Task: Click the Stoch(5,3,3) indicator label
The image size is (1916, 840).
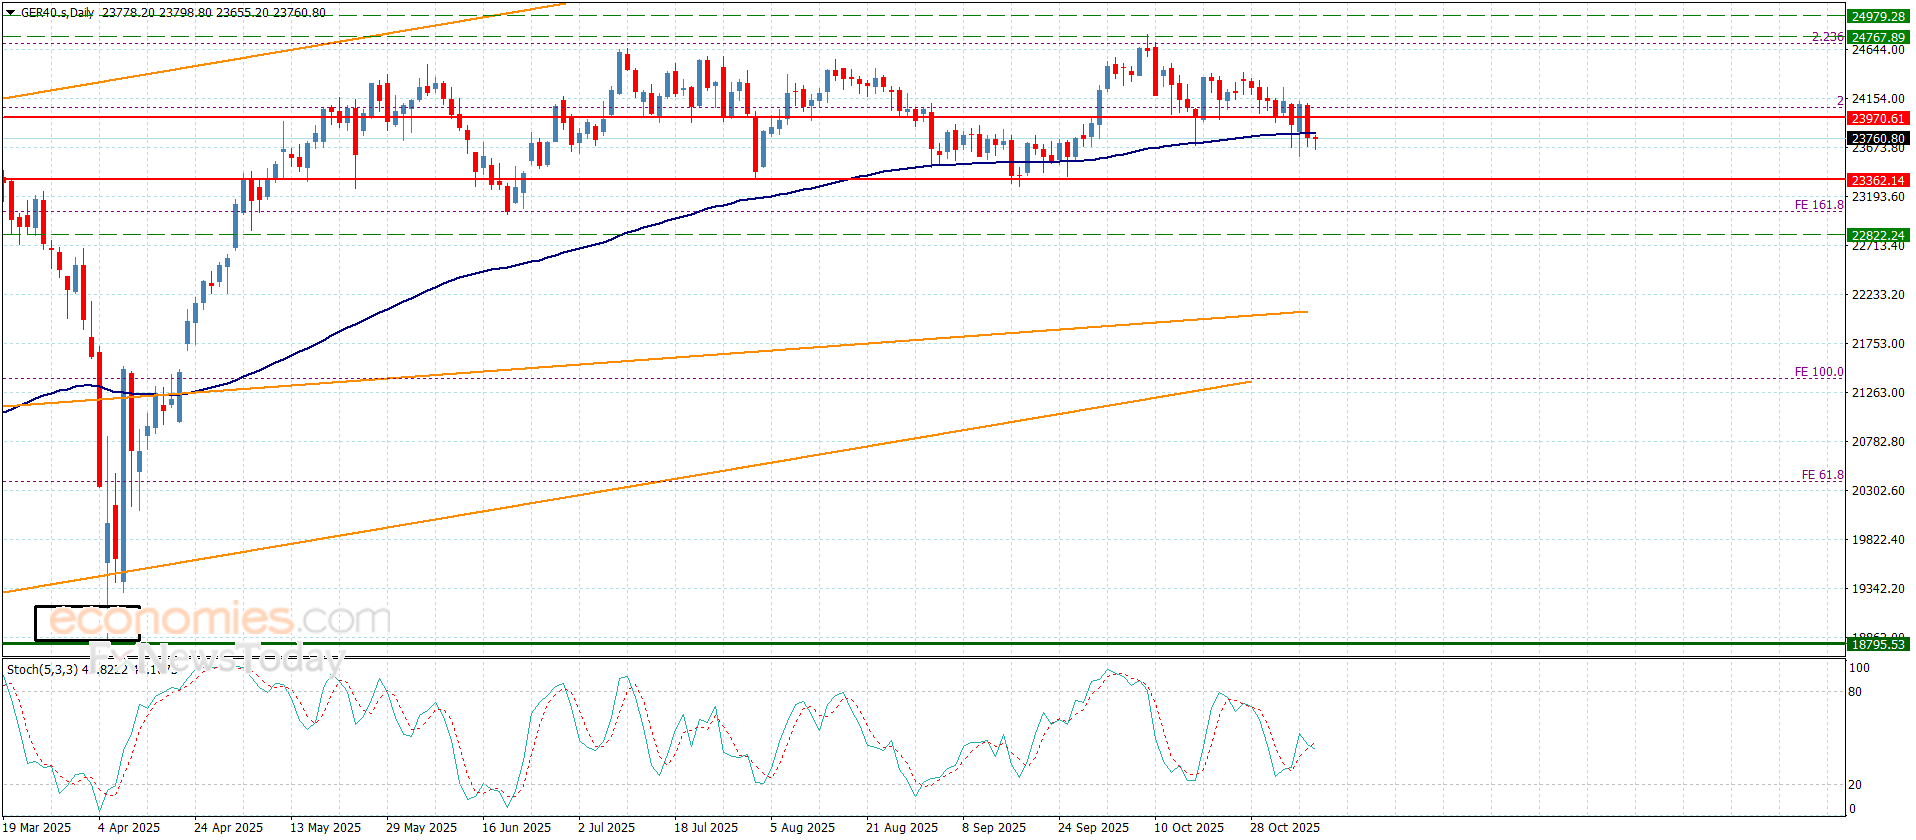Action: 42,669
